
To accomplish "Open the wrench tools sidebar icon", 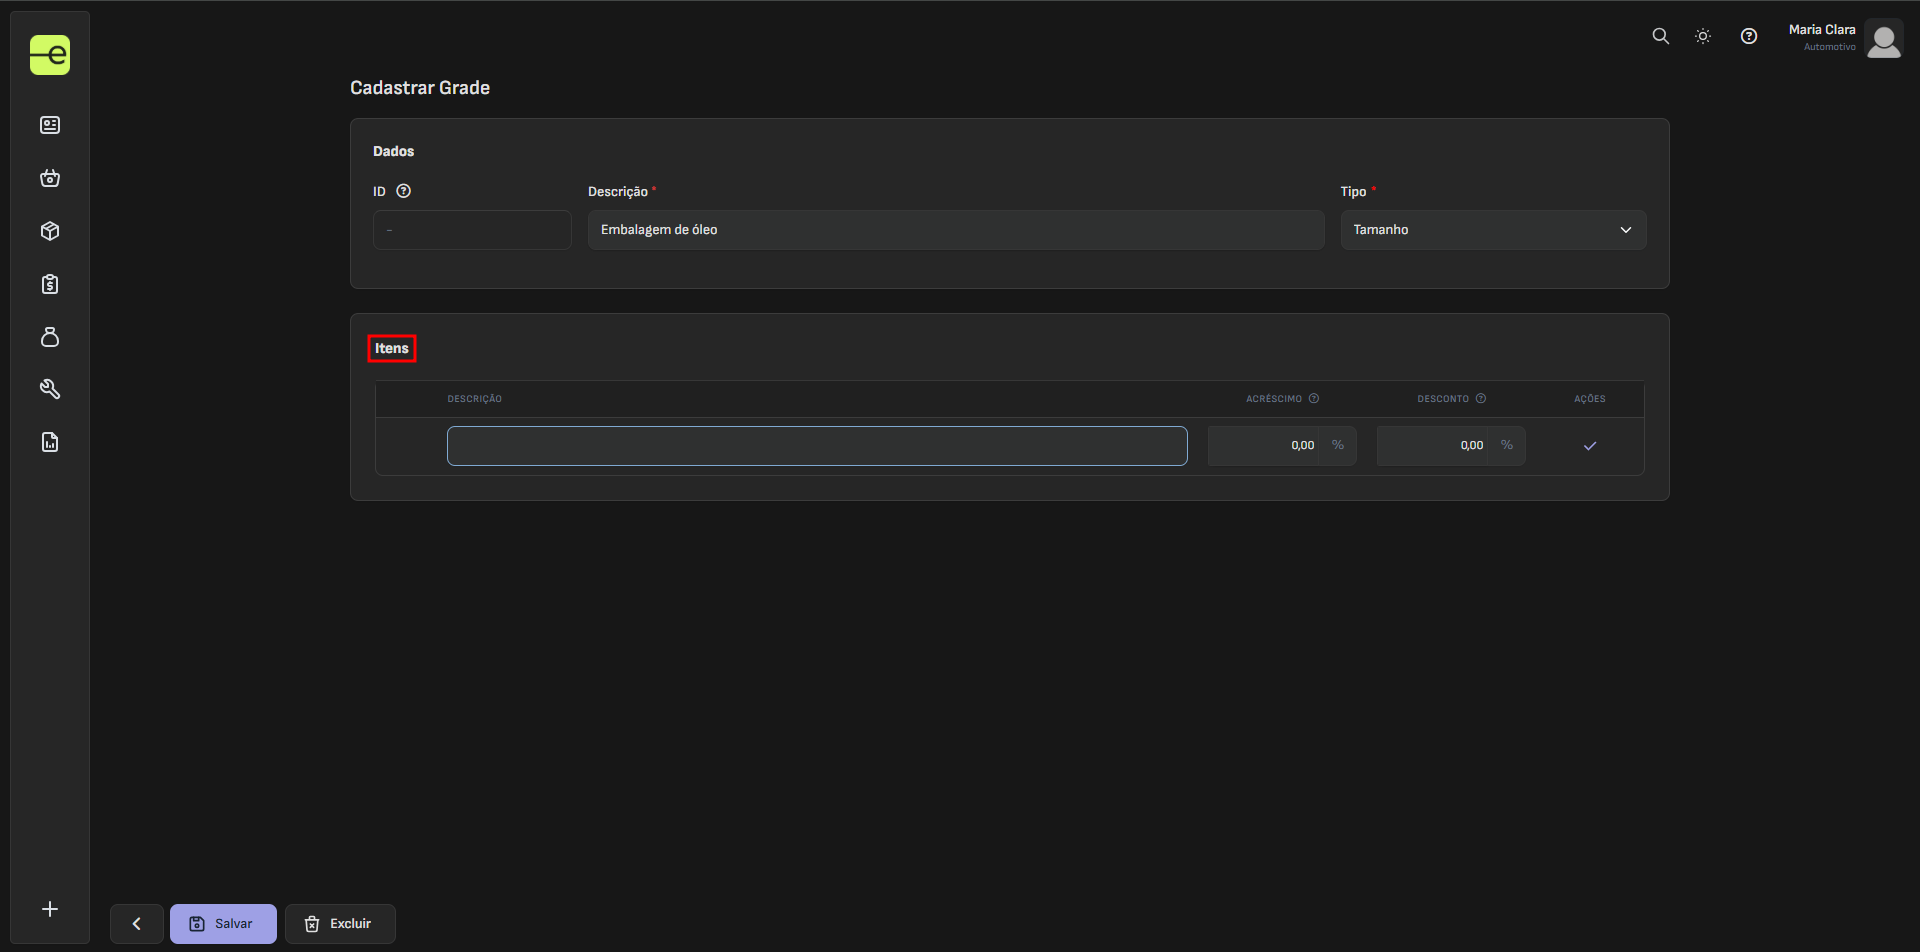I will coord(50,389).
